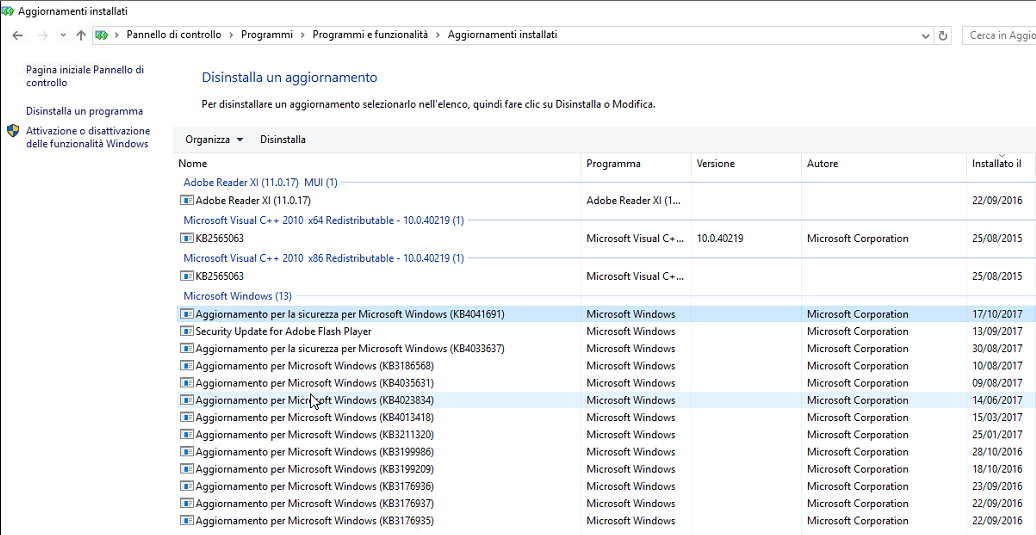Image resolution: width=1036 pixels, height=535 pixels.
Task: Select Aggiornamento per la sicurezza (KB4041691) name
Action: (350, 314)
